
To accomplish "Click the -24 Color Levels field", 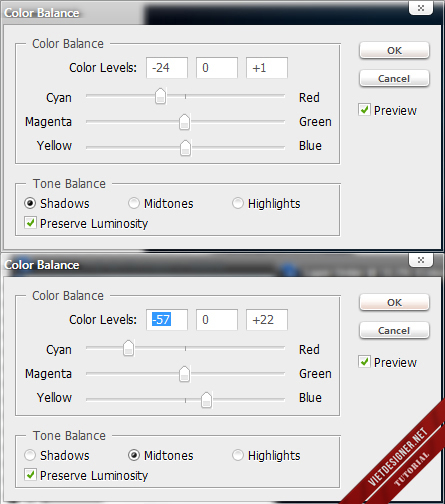I will [167, 68].
